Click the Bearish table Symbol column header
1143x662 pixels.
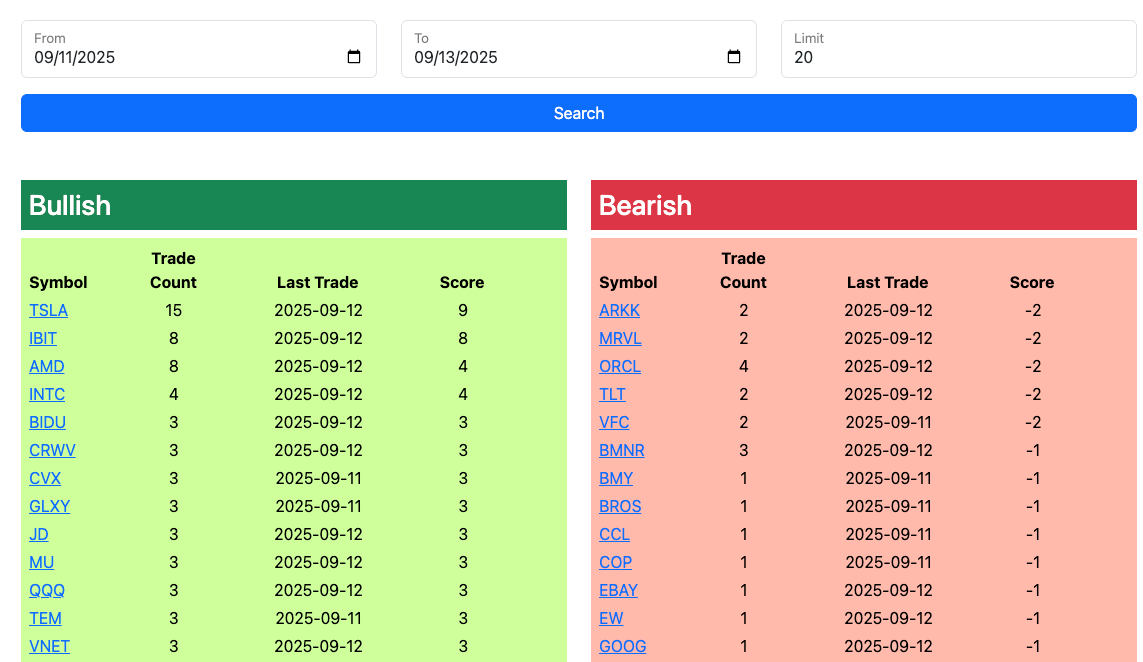point(628,283)
